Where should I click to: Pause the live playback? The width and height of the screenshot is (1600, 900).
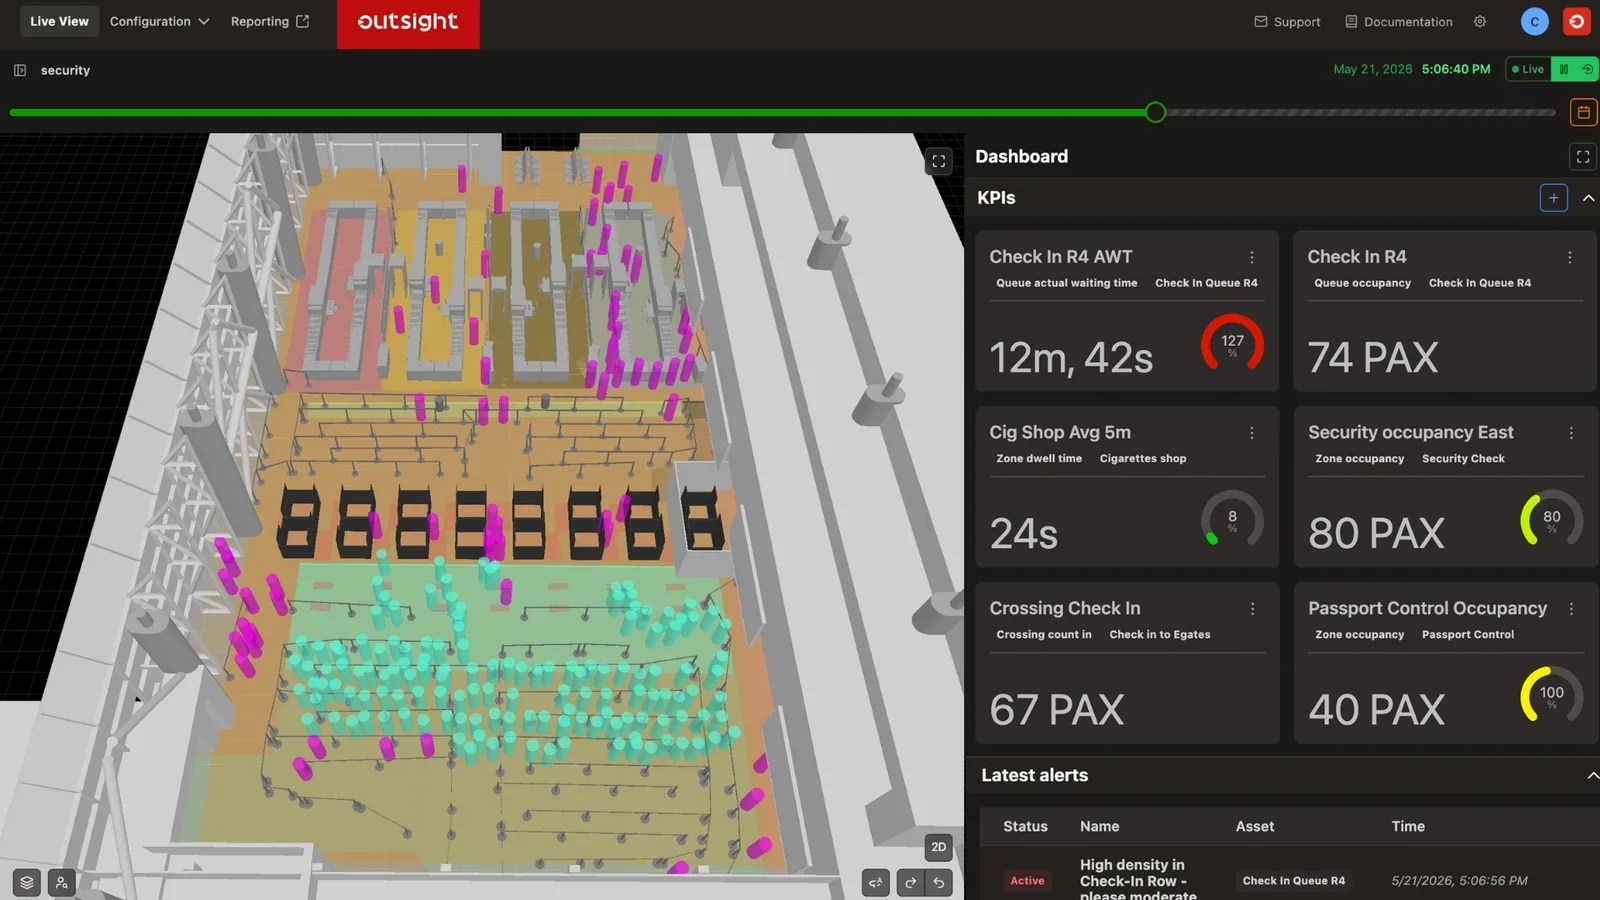tap(1564, 69)
